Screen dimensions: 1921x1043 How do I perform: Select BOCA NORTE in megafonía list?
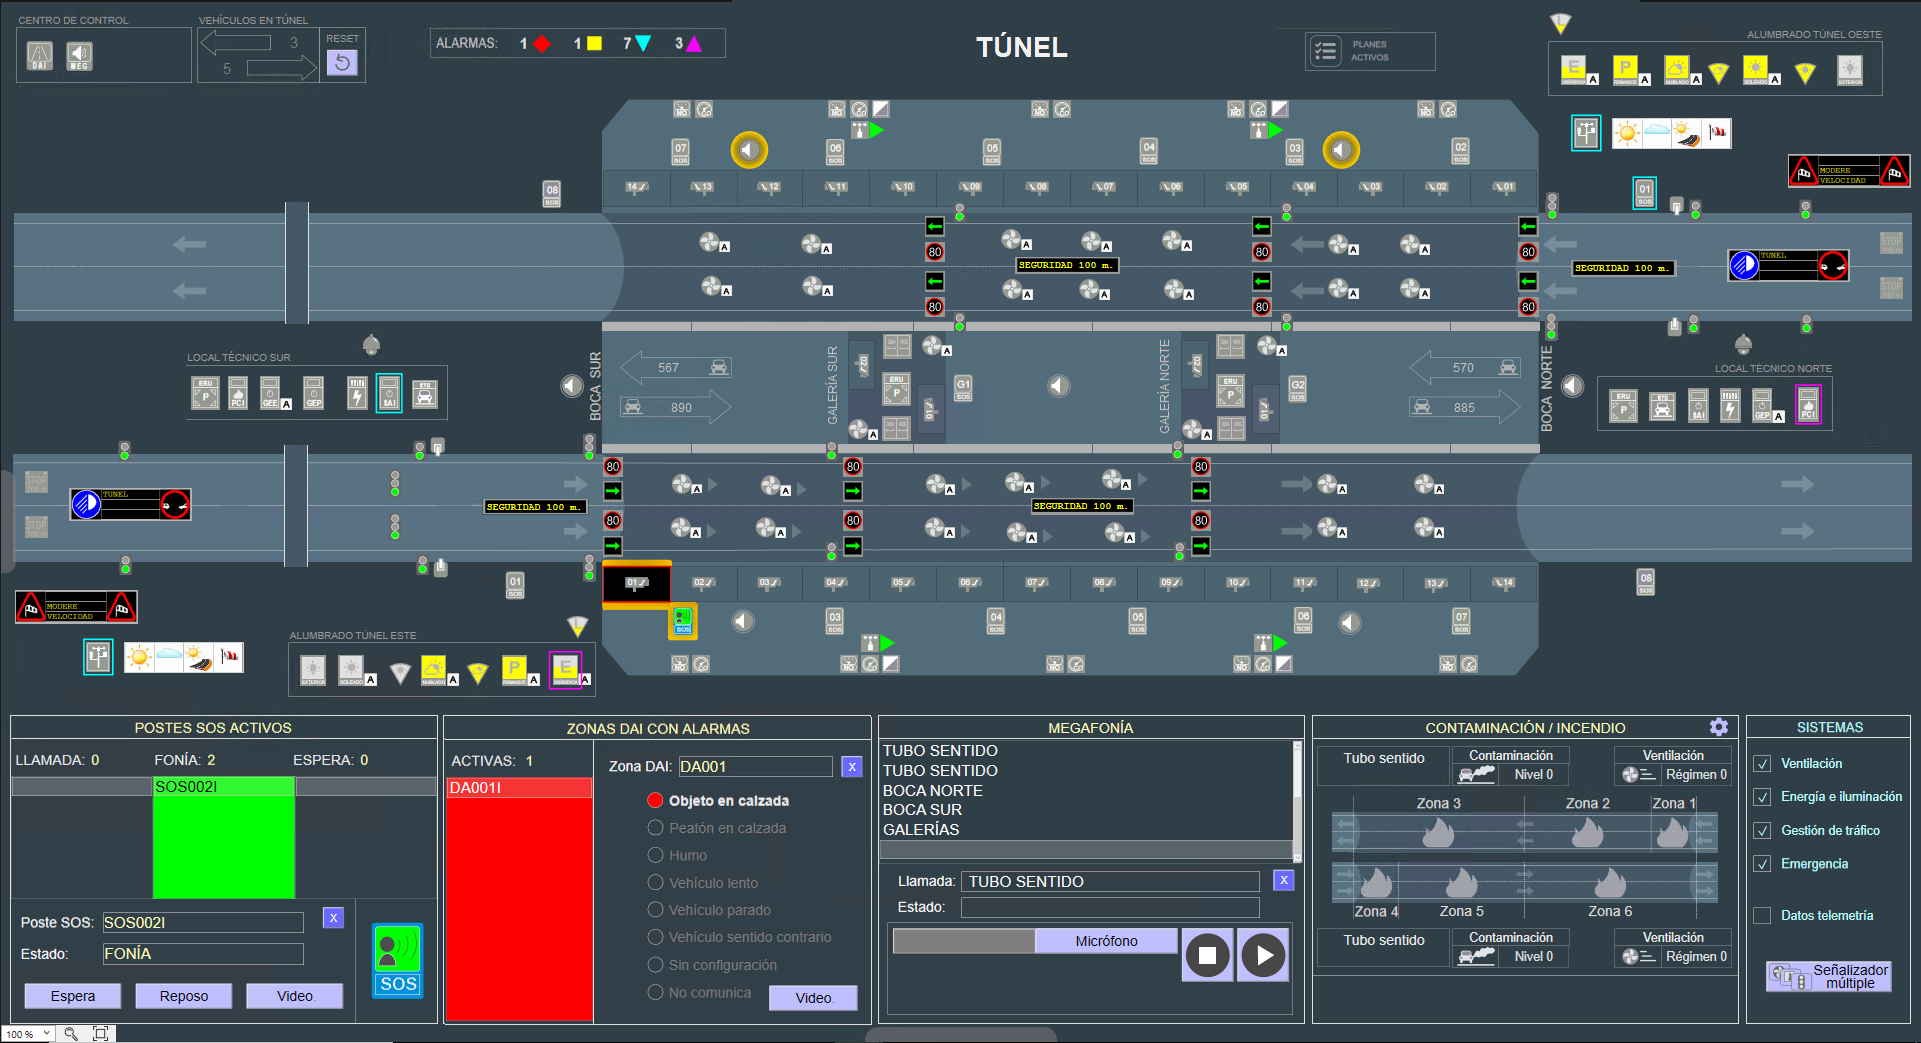pyautogui.click(x=932, y=790)
